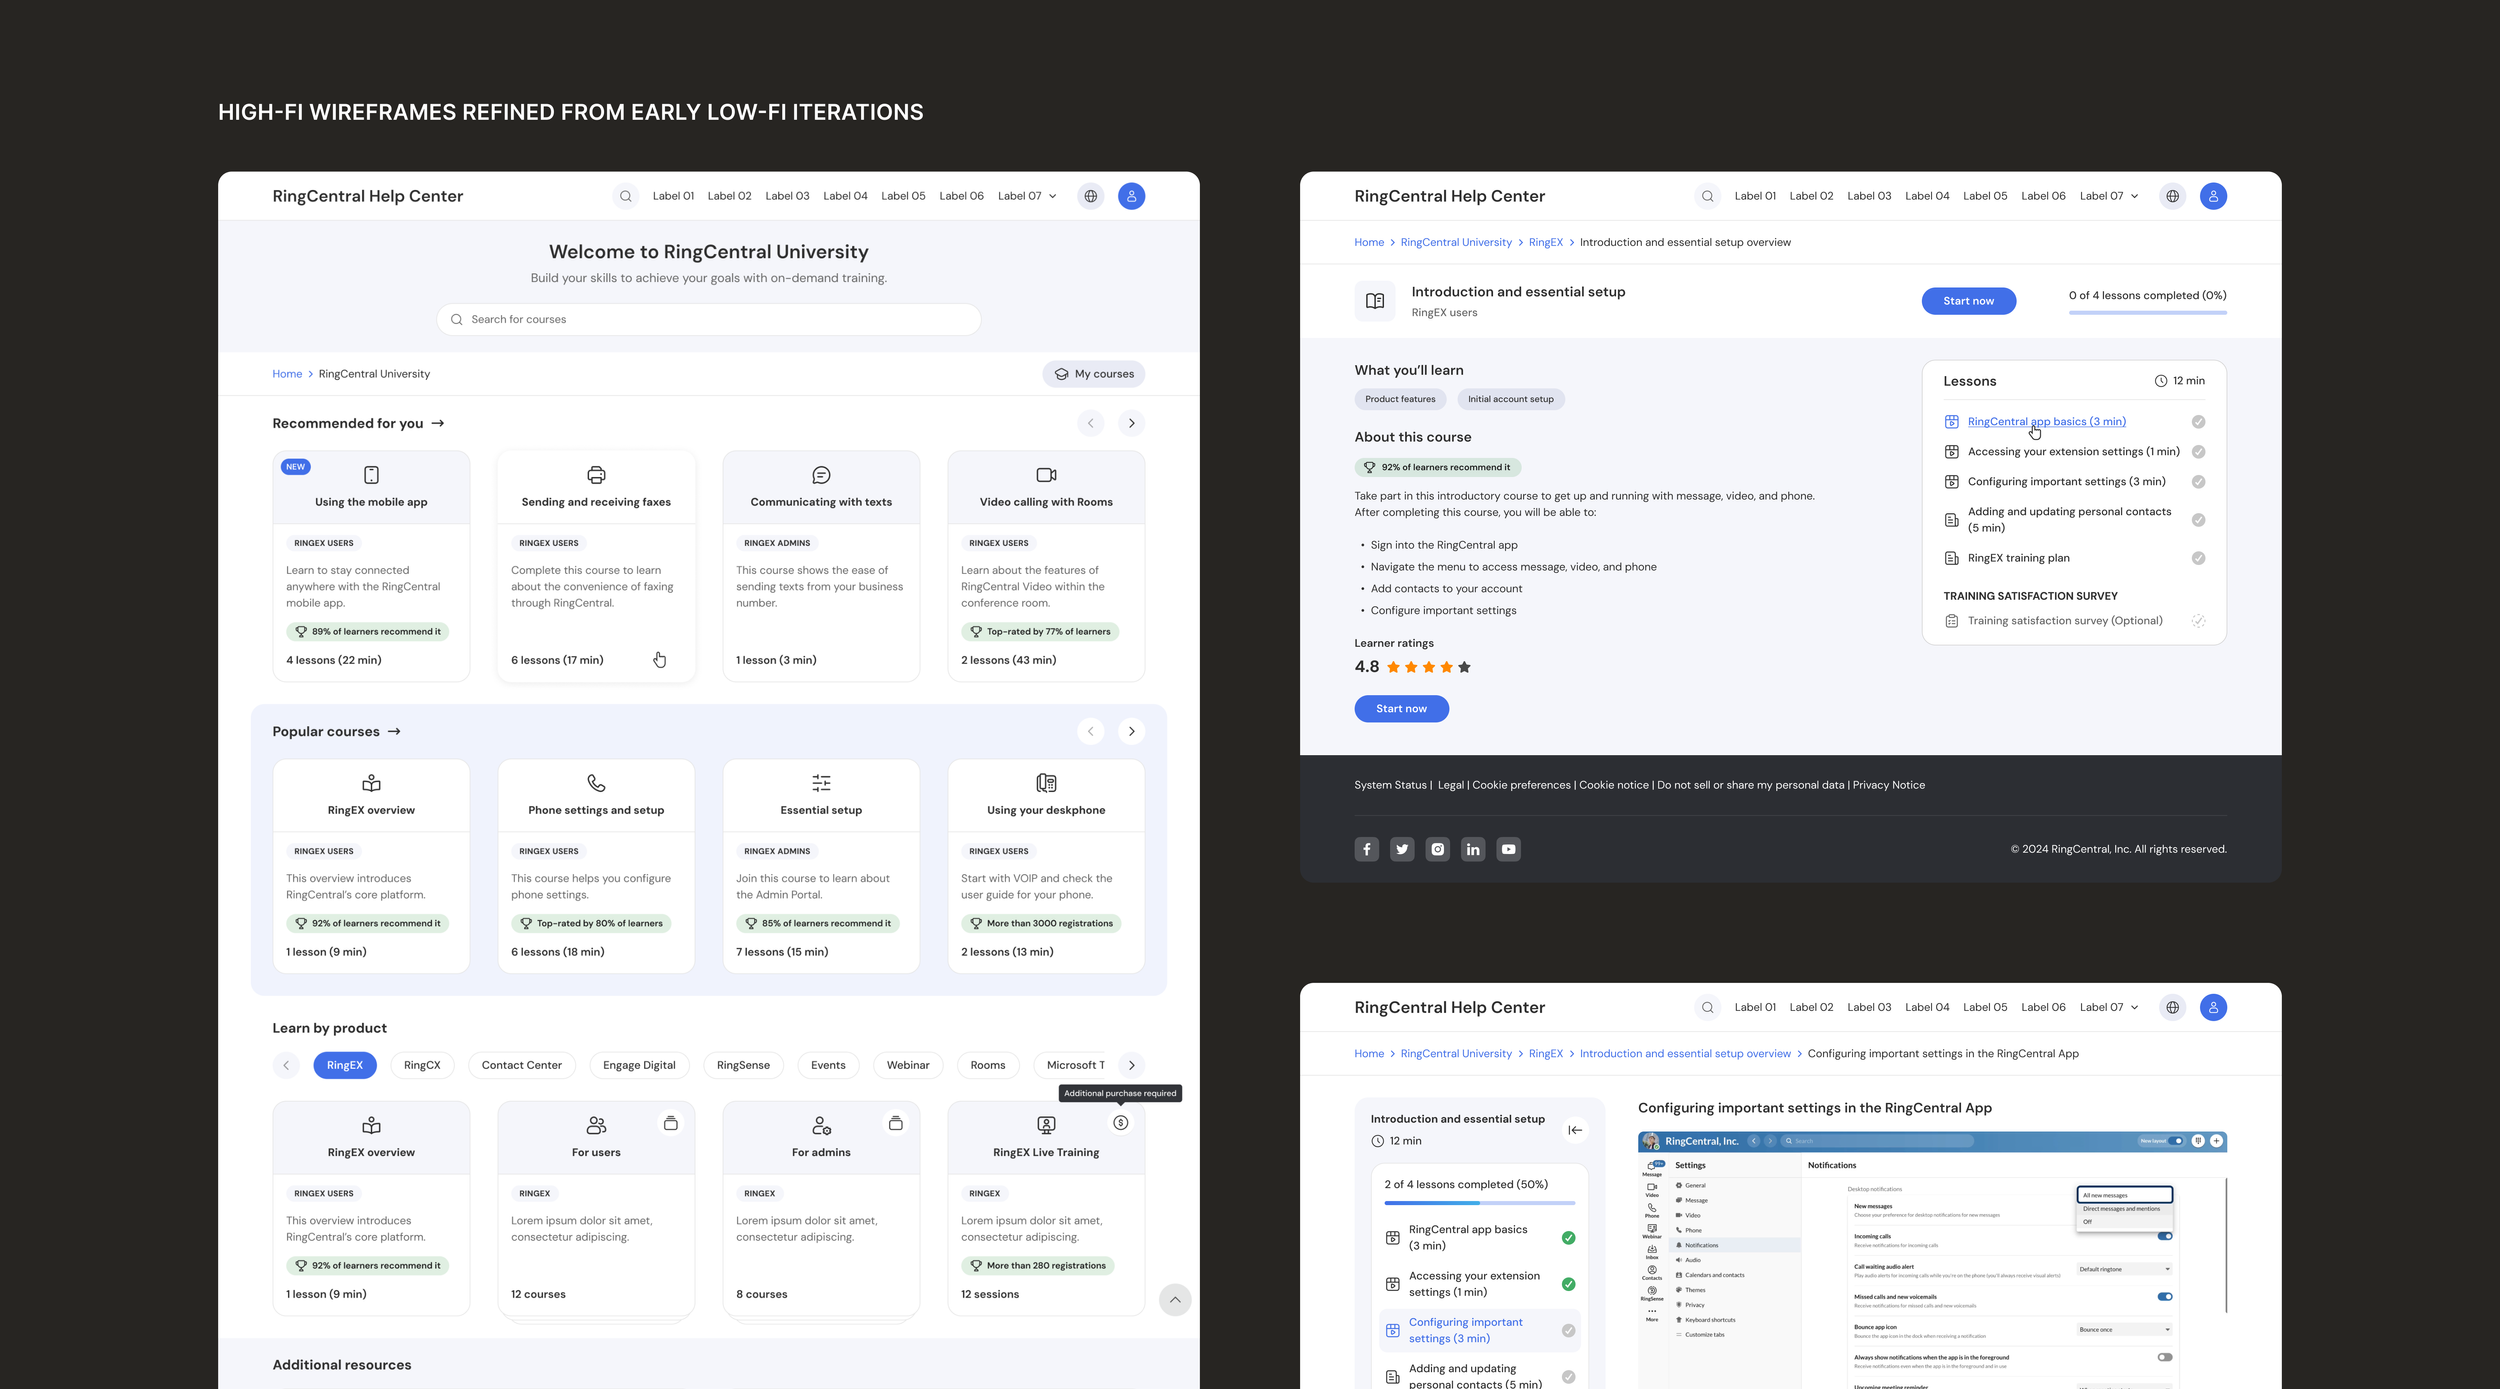The image size is (2500, 1389).
Task: Mark RingEX training plan lesson complete
Action: click(x=2198, y=558)
